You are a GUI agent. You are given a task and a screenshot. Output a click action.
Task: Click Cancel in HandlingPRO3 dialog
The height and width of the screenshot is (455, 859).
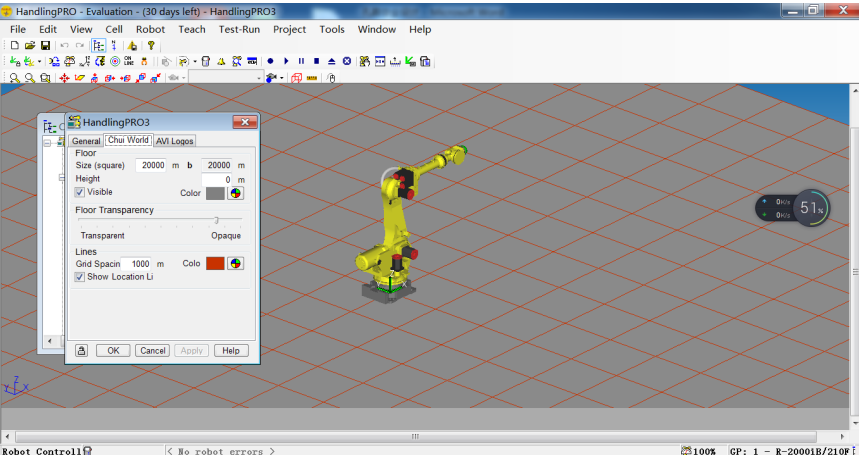tap(152, 350)
